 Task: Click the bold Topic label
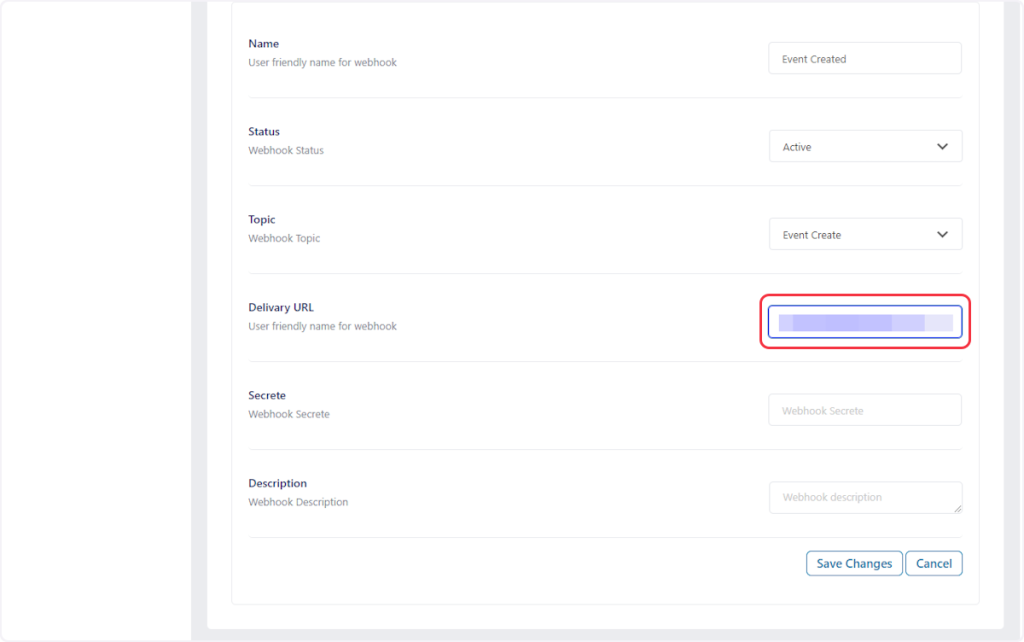tap(262, 220)
